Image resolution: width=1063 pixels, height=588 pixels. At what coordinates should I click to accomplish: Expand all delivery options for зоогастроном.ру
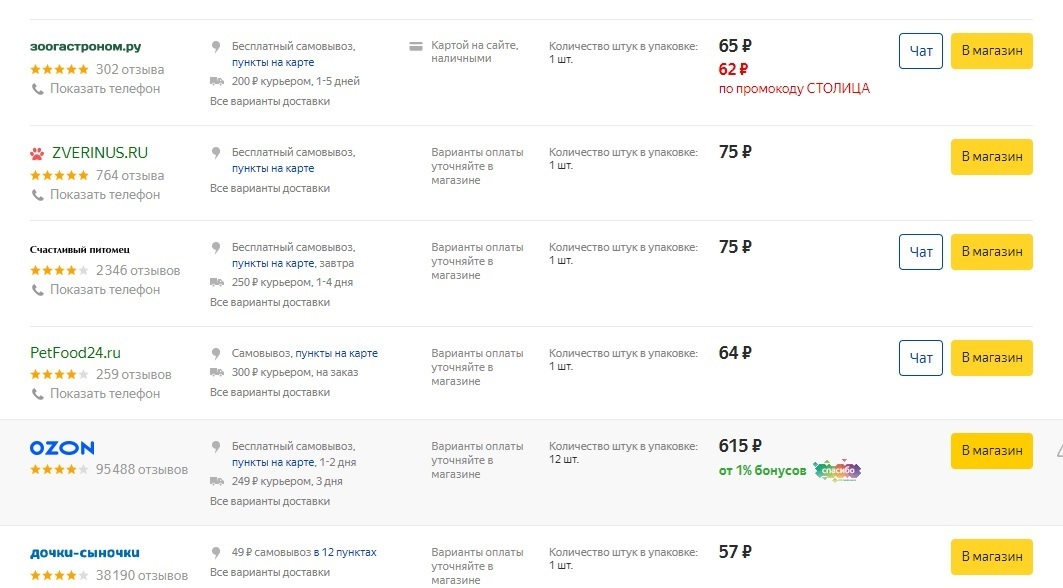(x=270, y=101)
